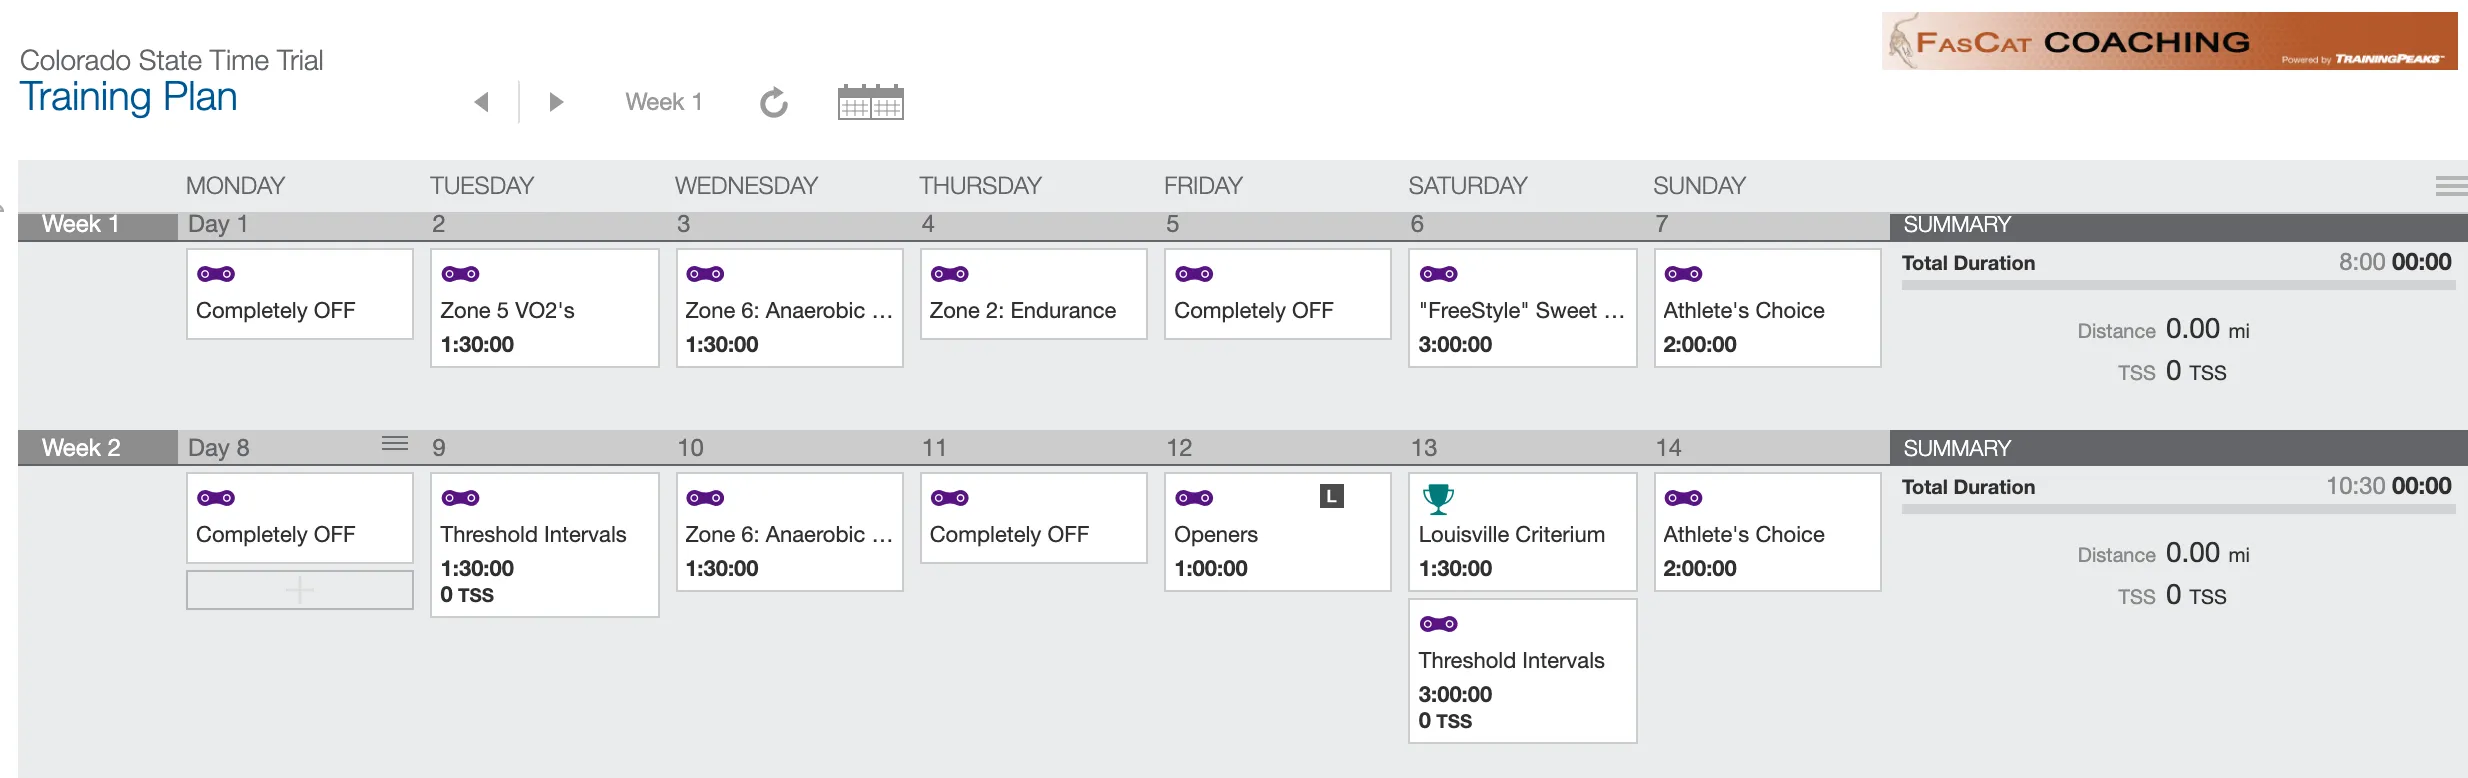The height and width of the screenshot is (778, 2468).
Task: Click Week 1 Total Duration progress bar
Action: coord(2179,285)
